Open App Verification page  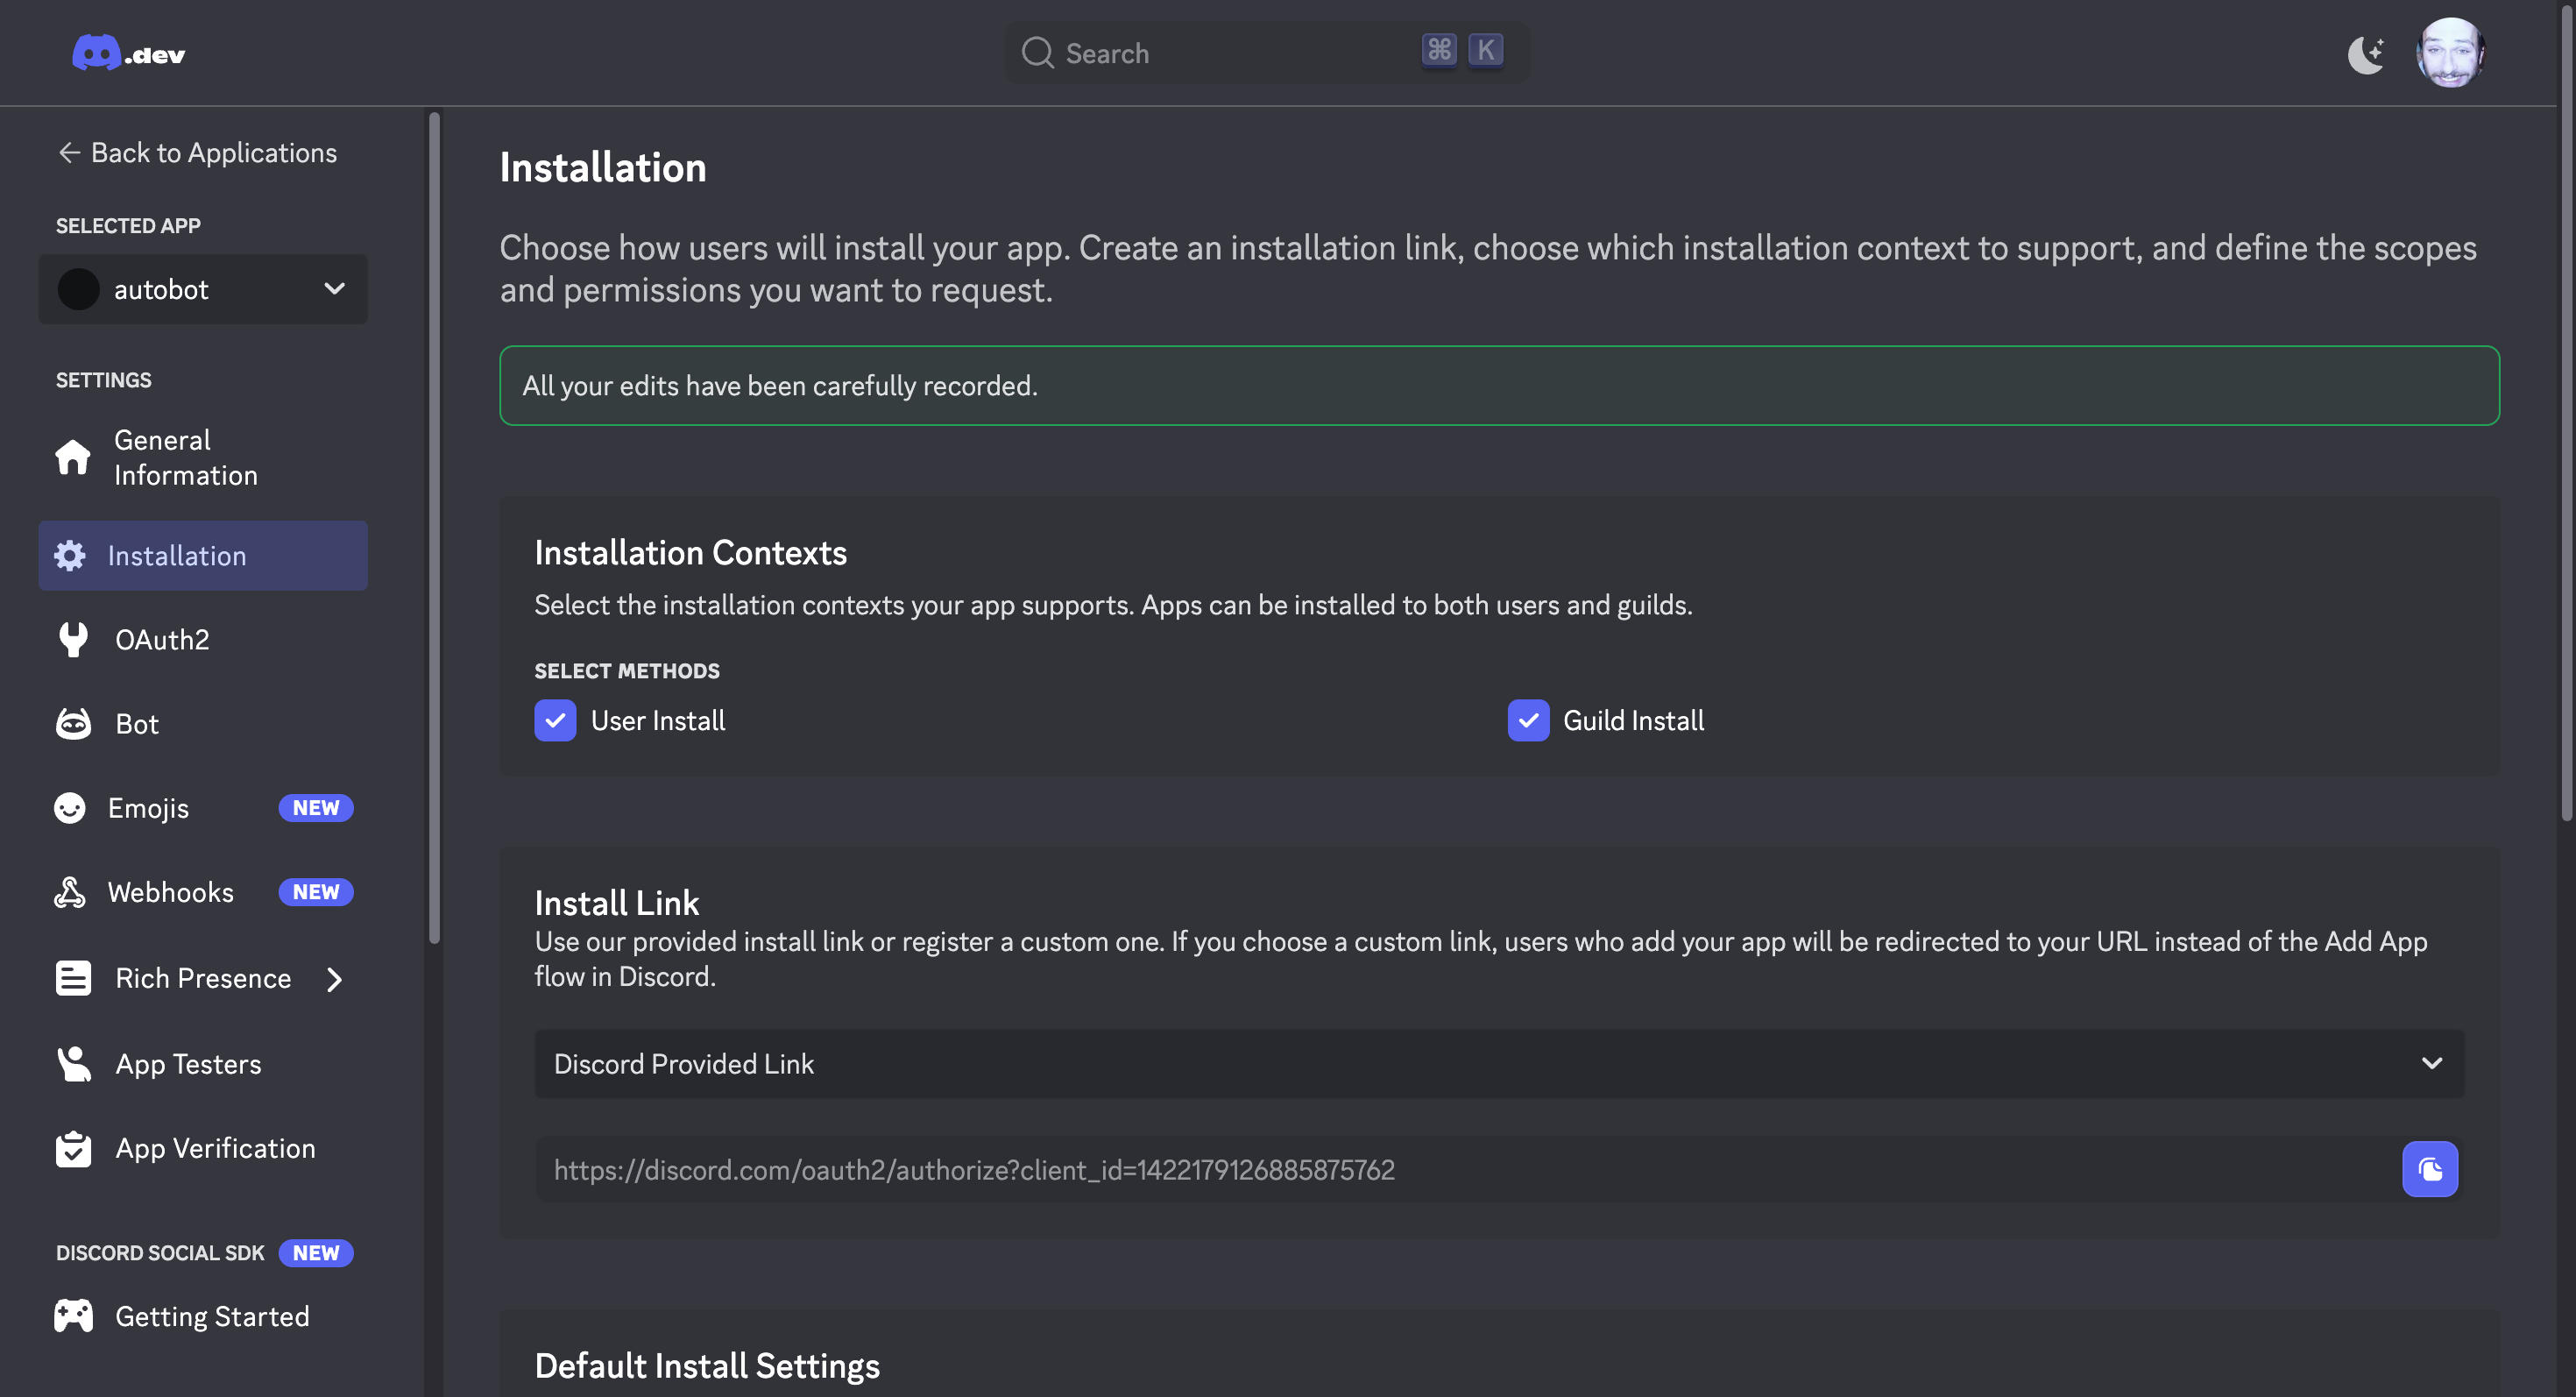203,1149
